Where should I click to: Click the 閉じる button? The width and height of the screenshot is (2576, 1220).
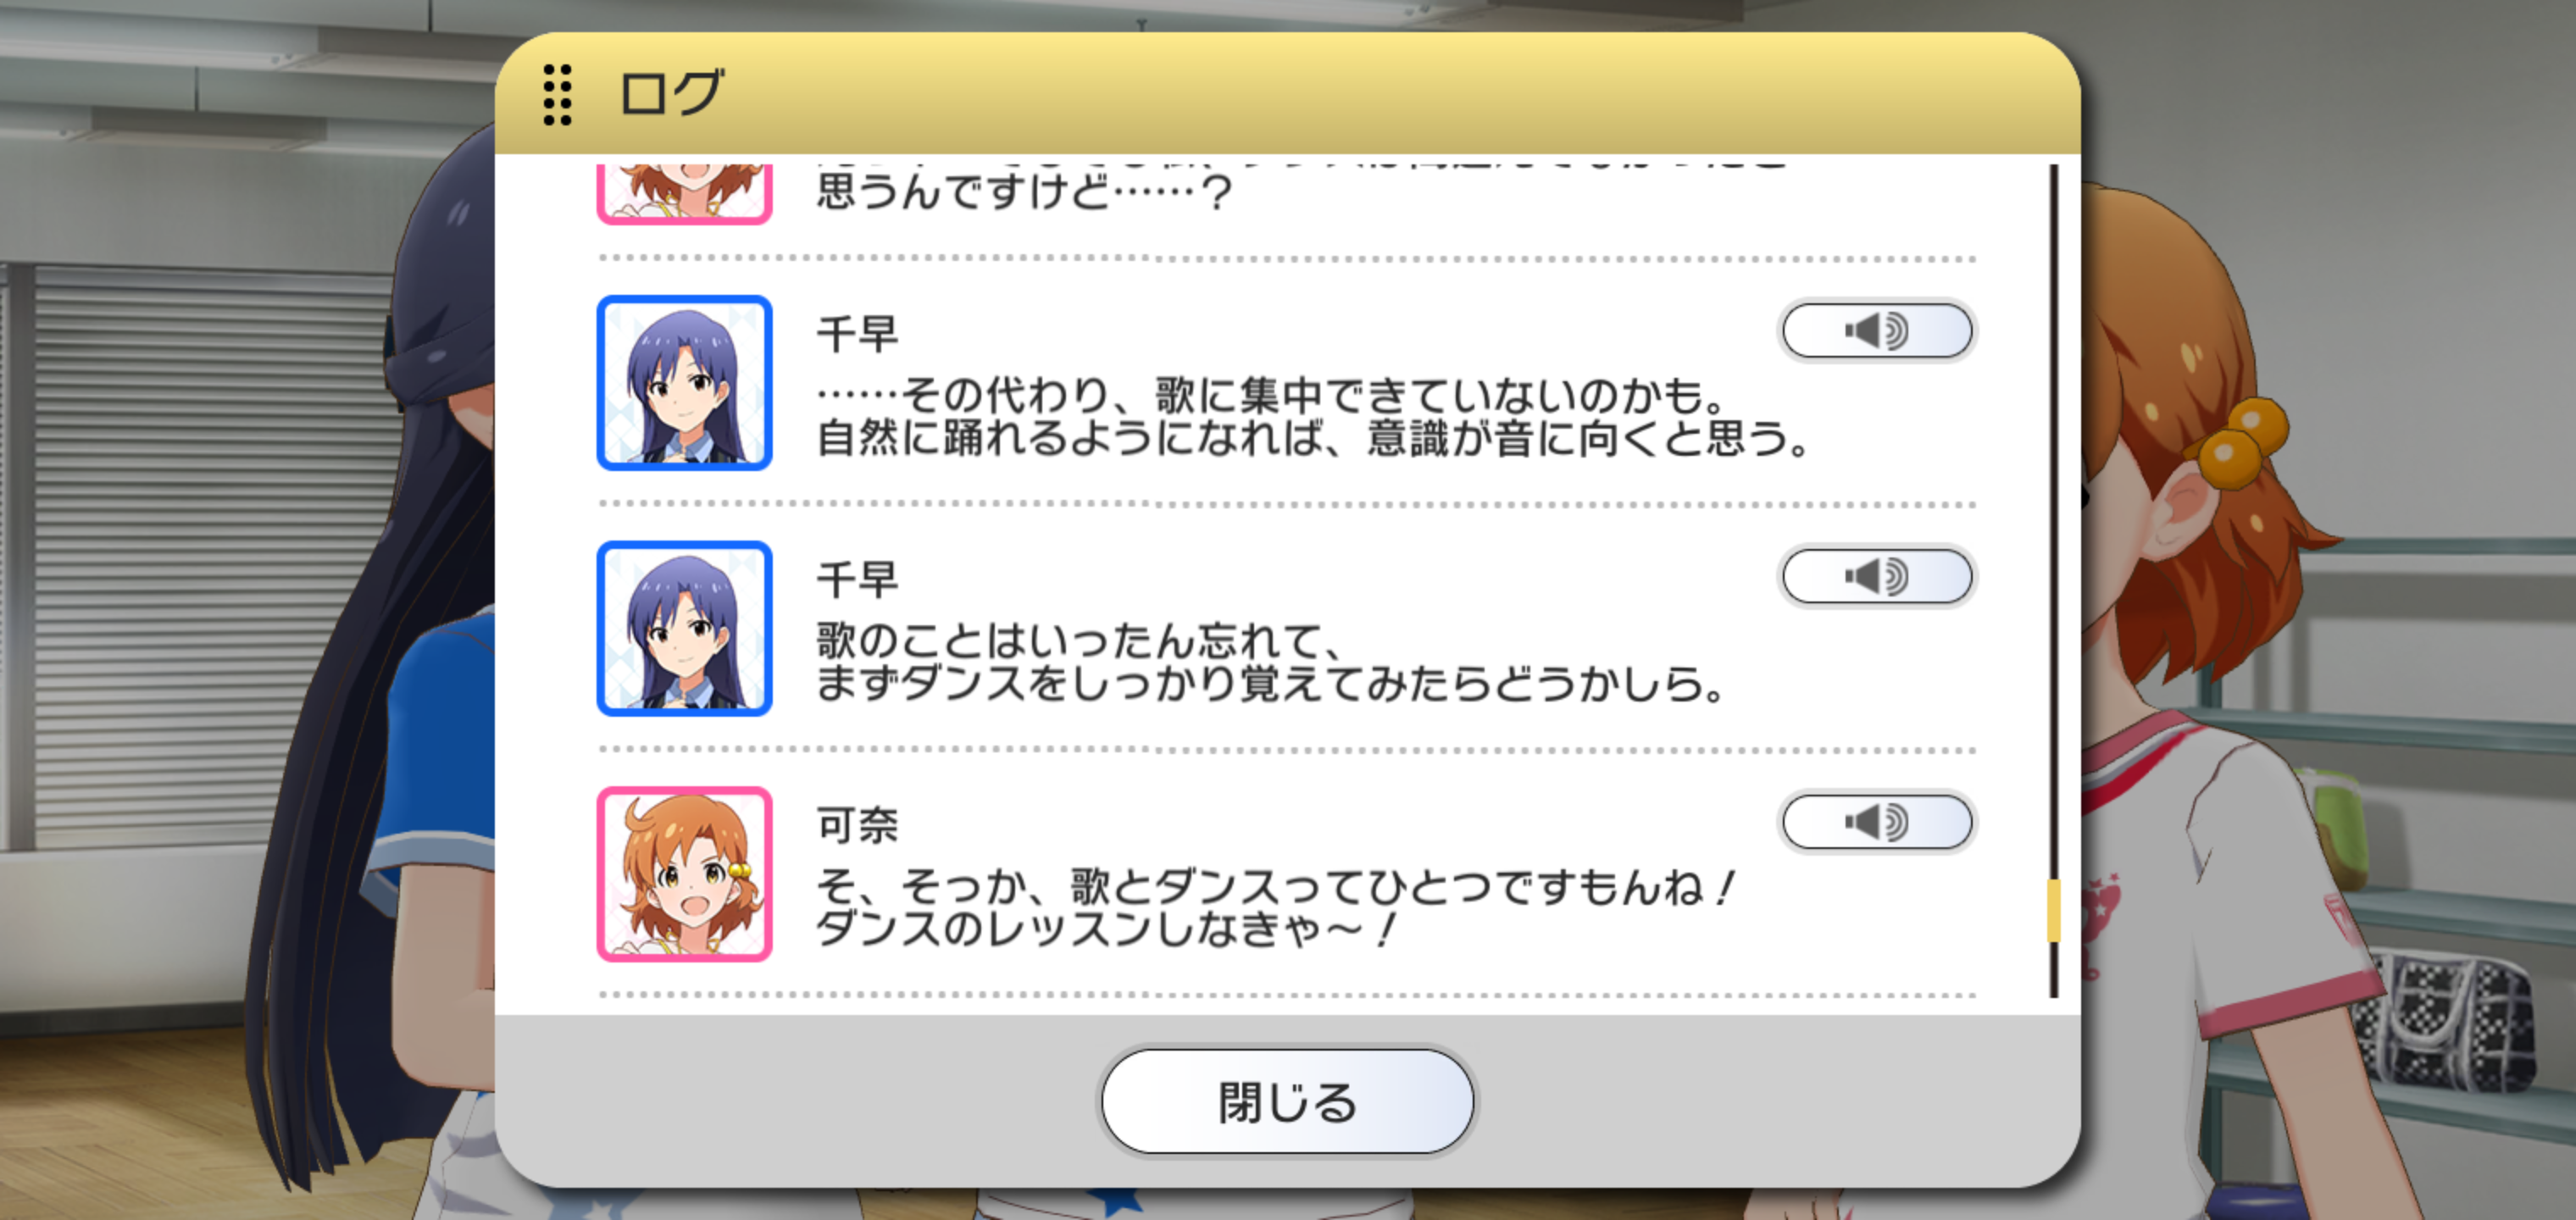point(1287,1101)
